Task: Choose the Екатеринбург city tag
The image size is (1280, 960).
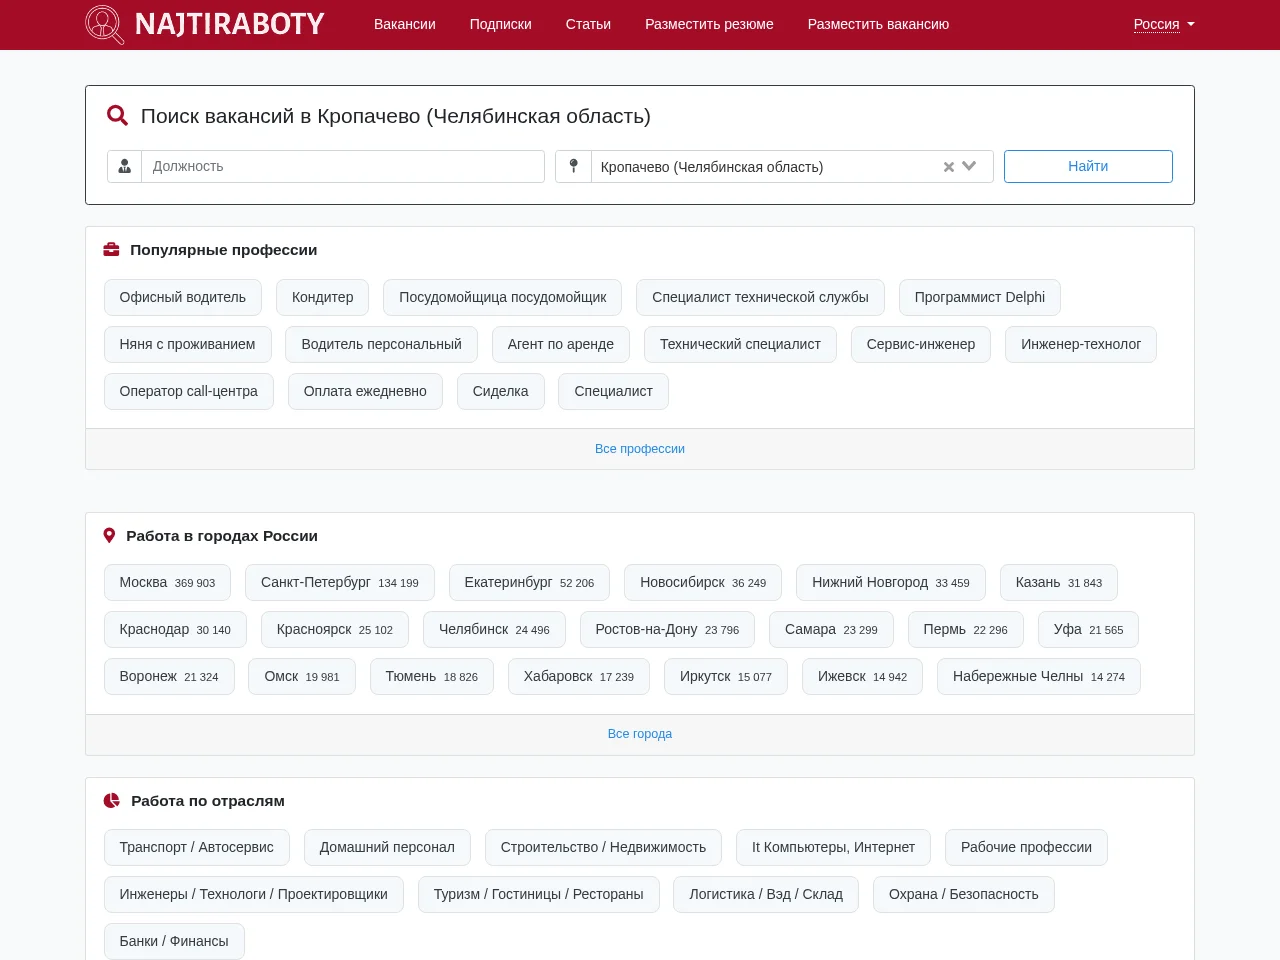Action: [529, 583]
